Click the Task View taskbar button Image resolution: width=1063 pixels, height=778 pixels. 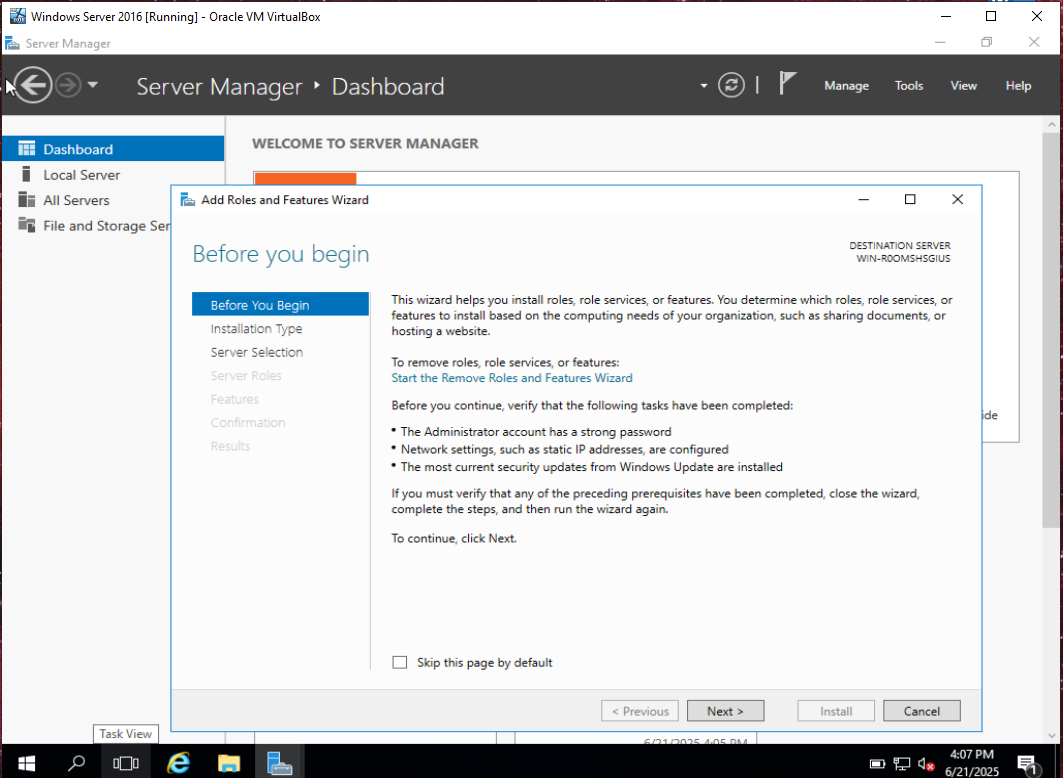(125, 763)
